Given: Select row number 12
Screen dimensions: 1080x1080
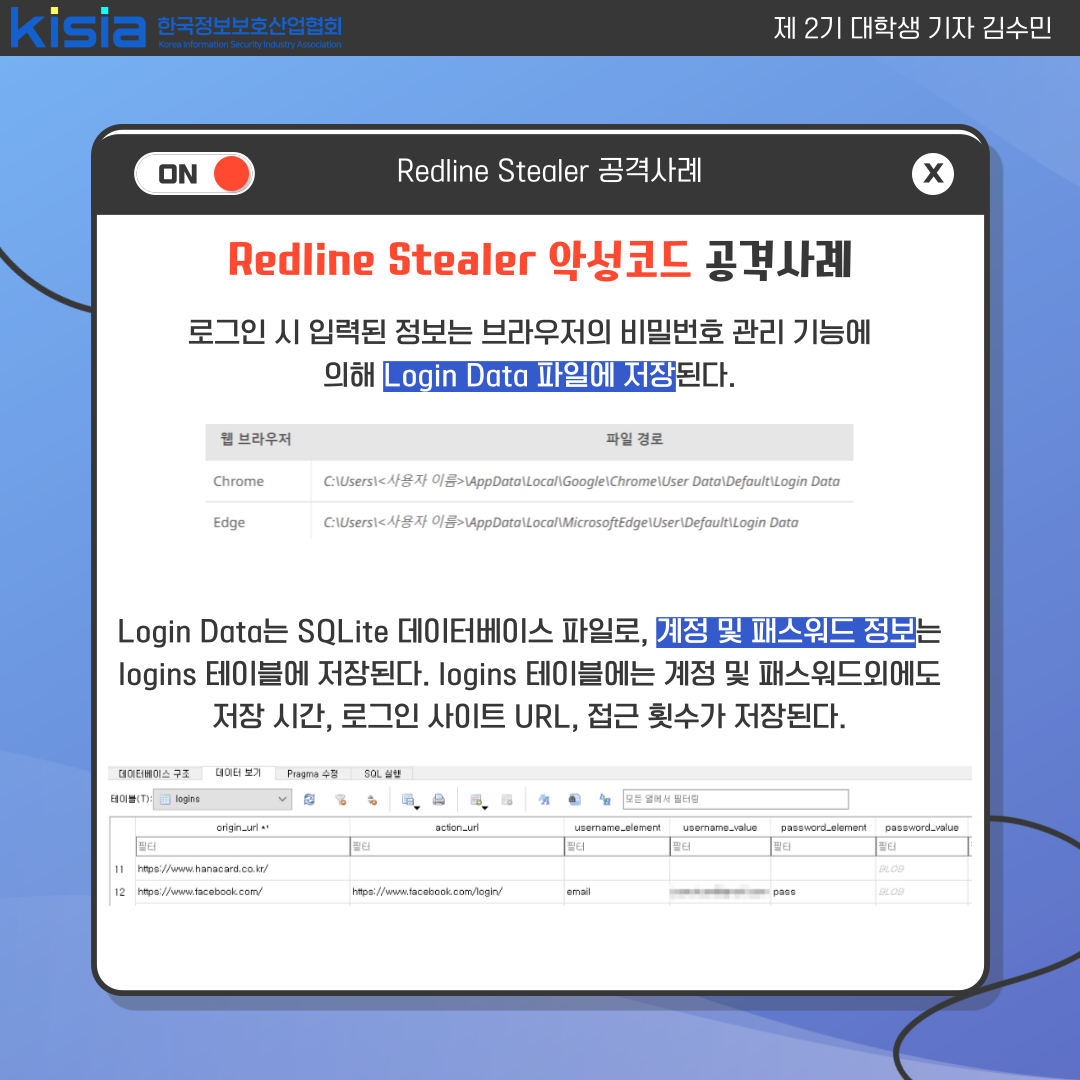Looking at the screenshot, I should click(120, 892).
